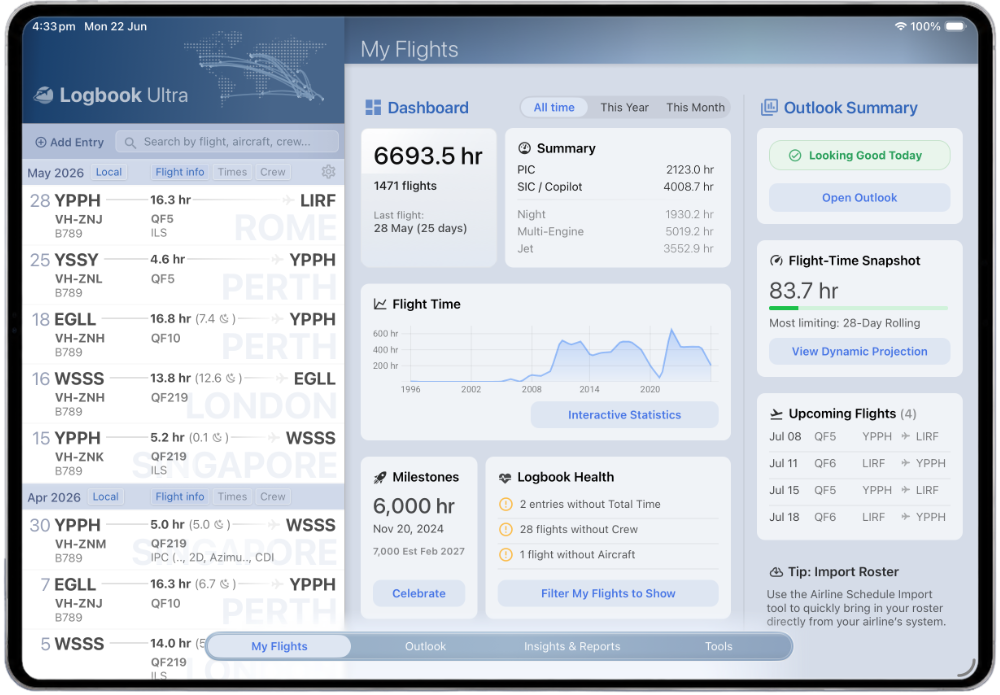Click the Celebrate button
Viewport: 1000px width, 695px height.
(x=419, y=593)
